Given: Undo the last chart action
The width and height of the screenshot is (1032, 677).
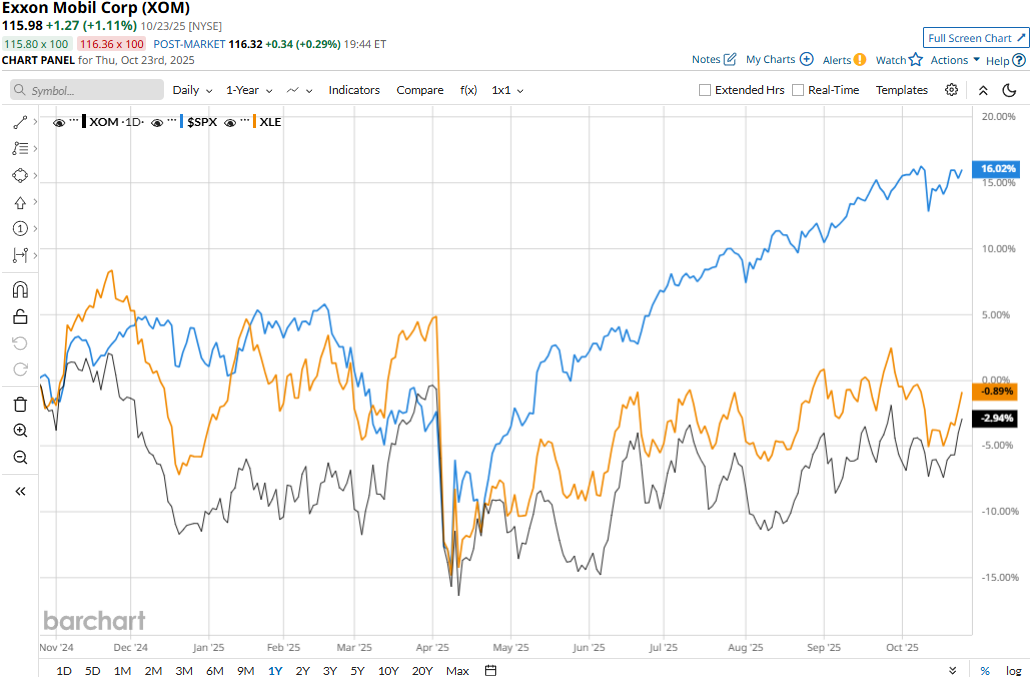Looking at the screenshot, I should click(x=20, y=343).
